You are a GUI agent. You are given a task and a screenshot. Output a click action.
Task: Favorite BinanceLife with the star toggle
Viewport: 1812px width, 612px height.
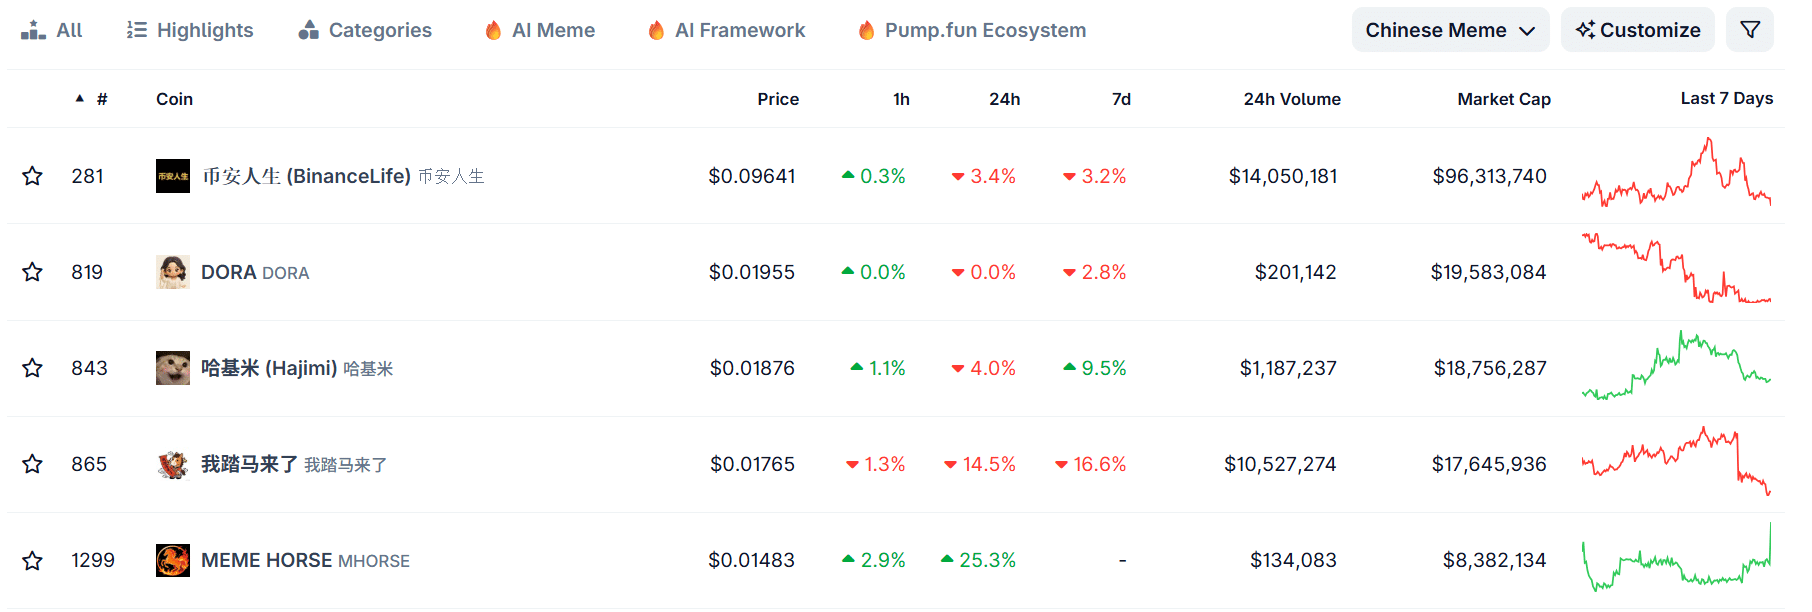33,176
